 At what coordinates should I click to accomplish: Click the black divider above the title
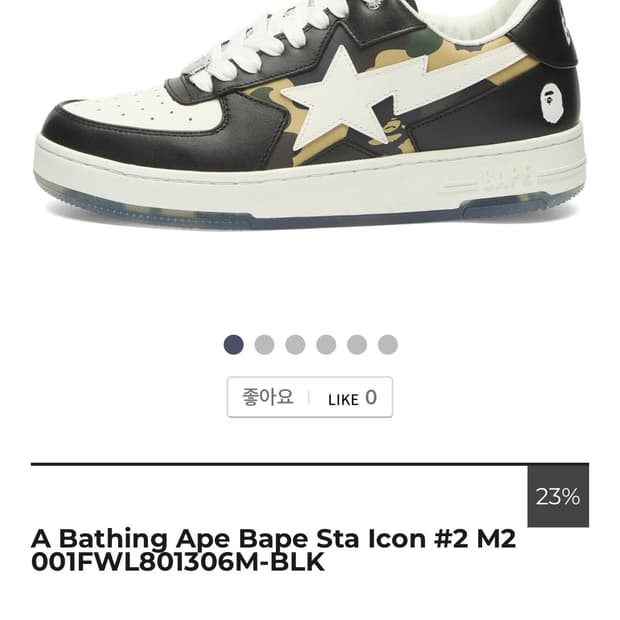click(x=279, y=464)
